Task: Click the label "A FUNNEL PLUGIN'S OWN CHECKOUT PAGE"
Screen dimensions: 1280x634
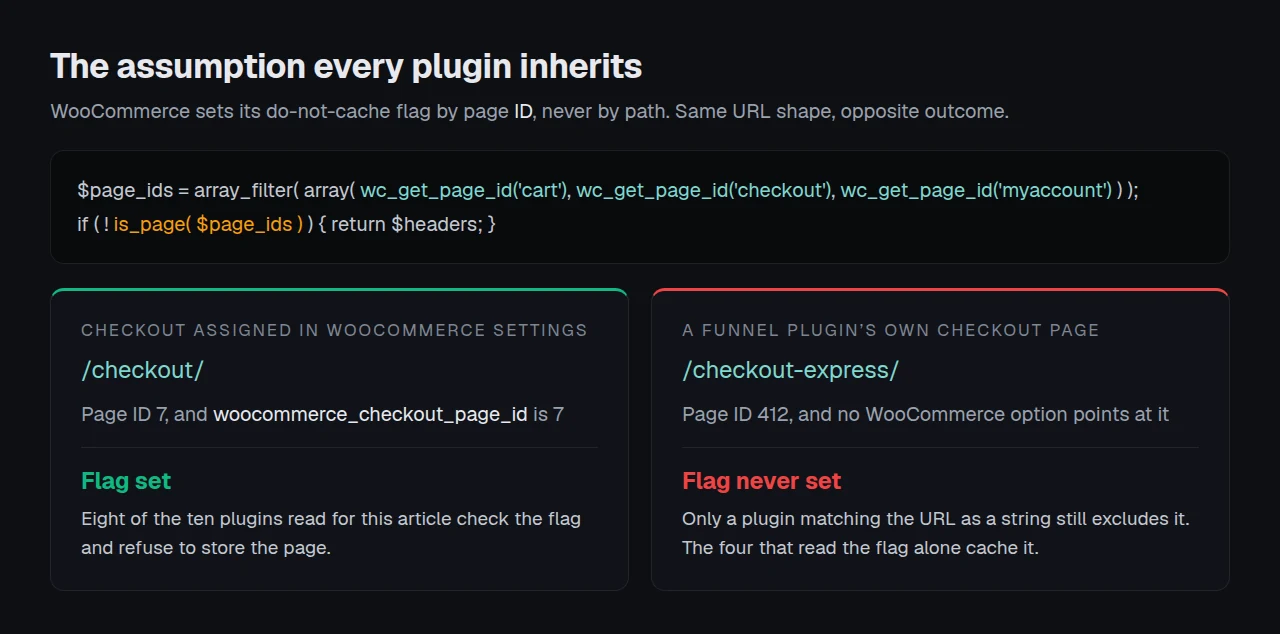Action: [890, 330]
